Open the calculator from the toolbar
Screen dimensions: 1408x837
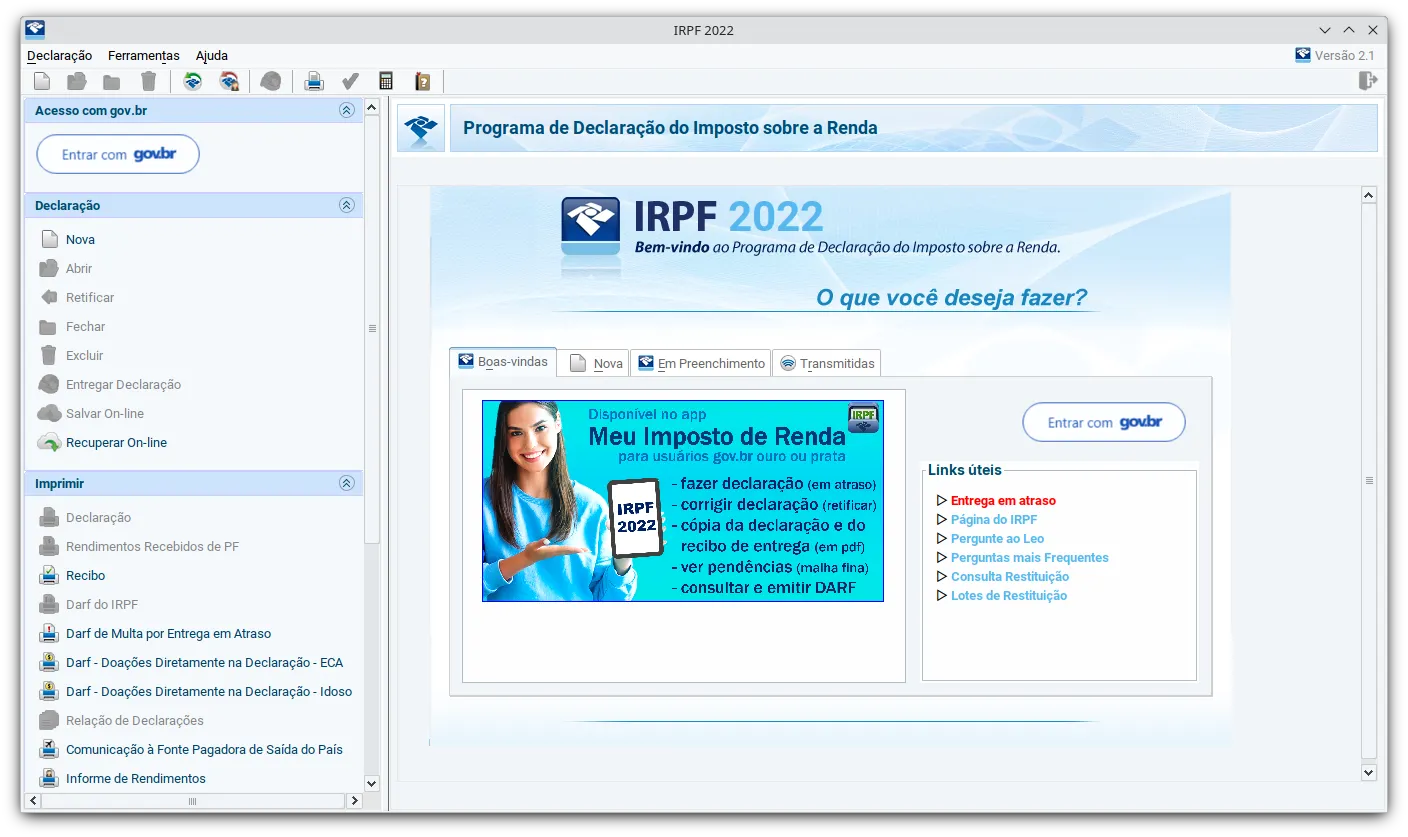[386, 81]
